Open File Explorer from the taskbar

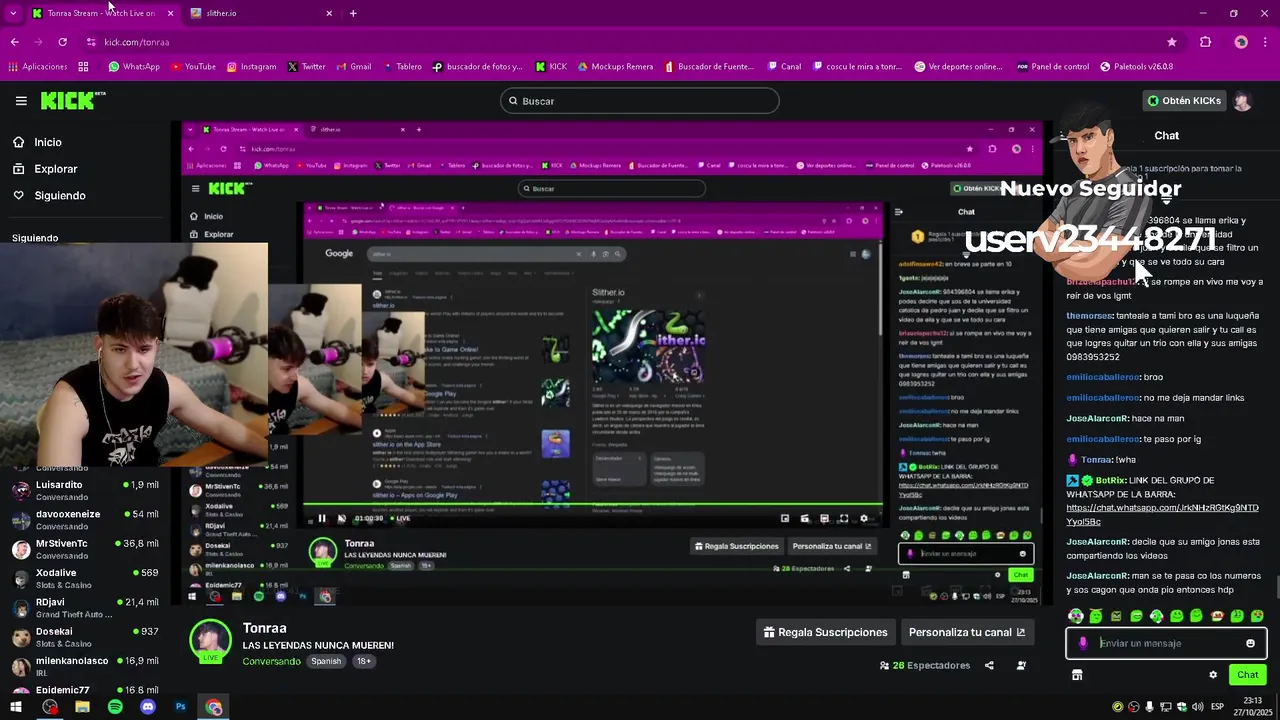82,707
